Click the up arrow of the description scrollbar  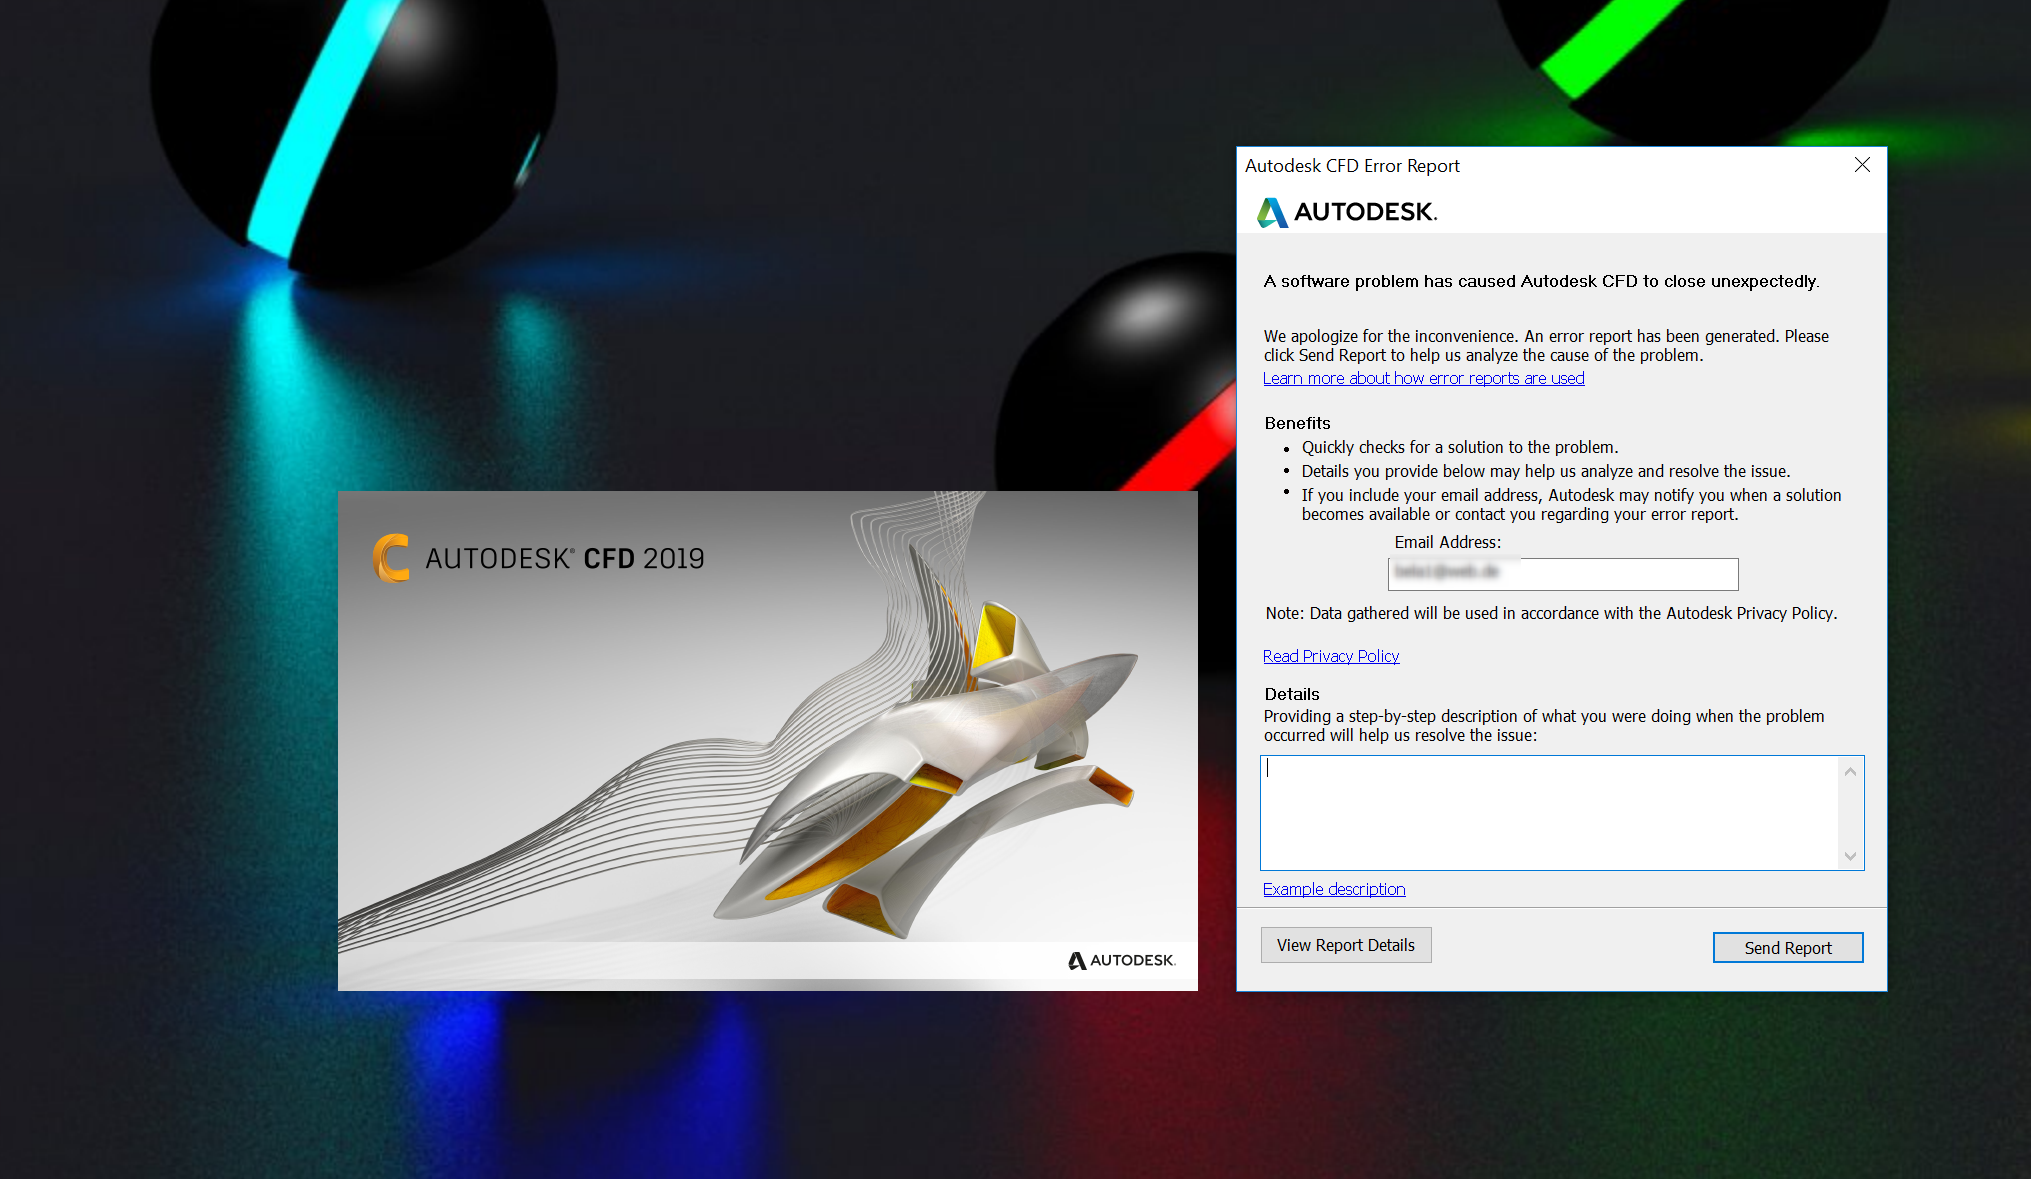point(1851,771)
